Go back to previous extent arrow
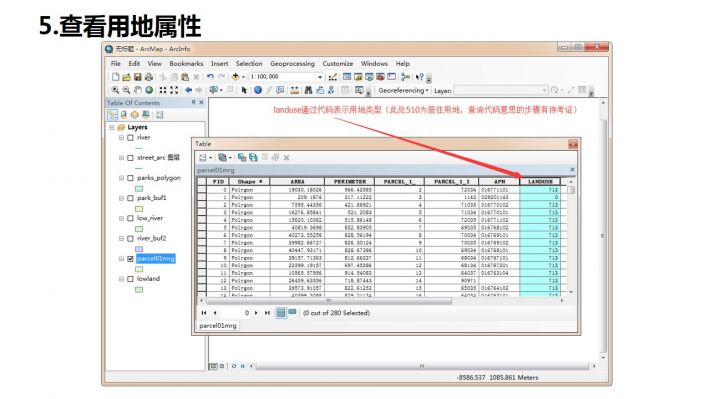 [188, 90]
